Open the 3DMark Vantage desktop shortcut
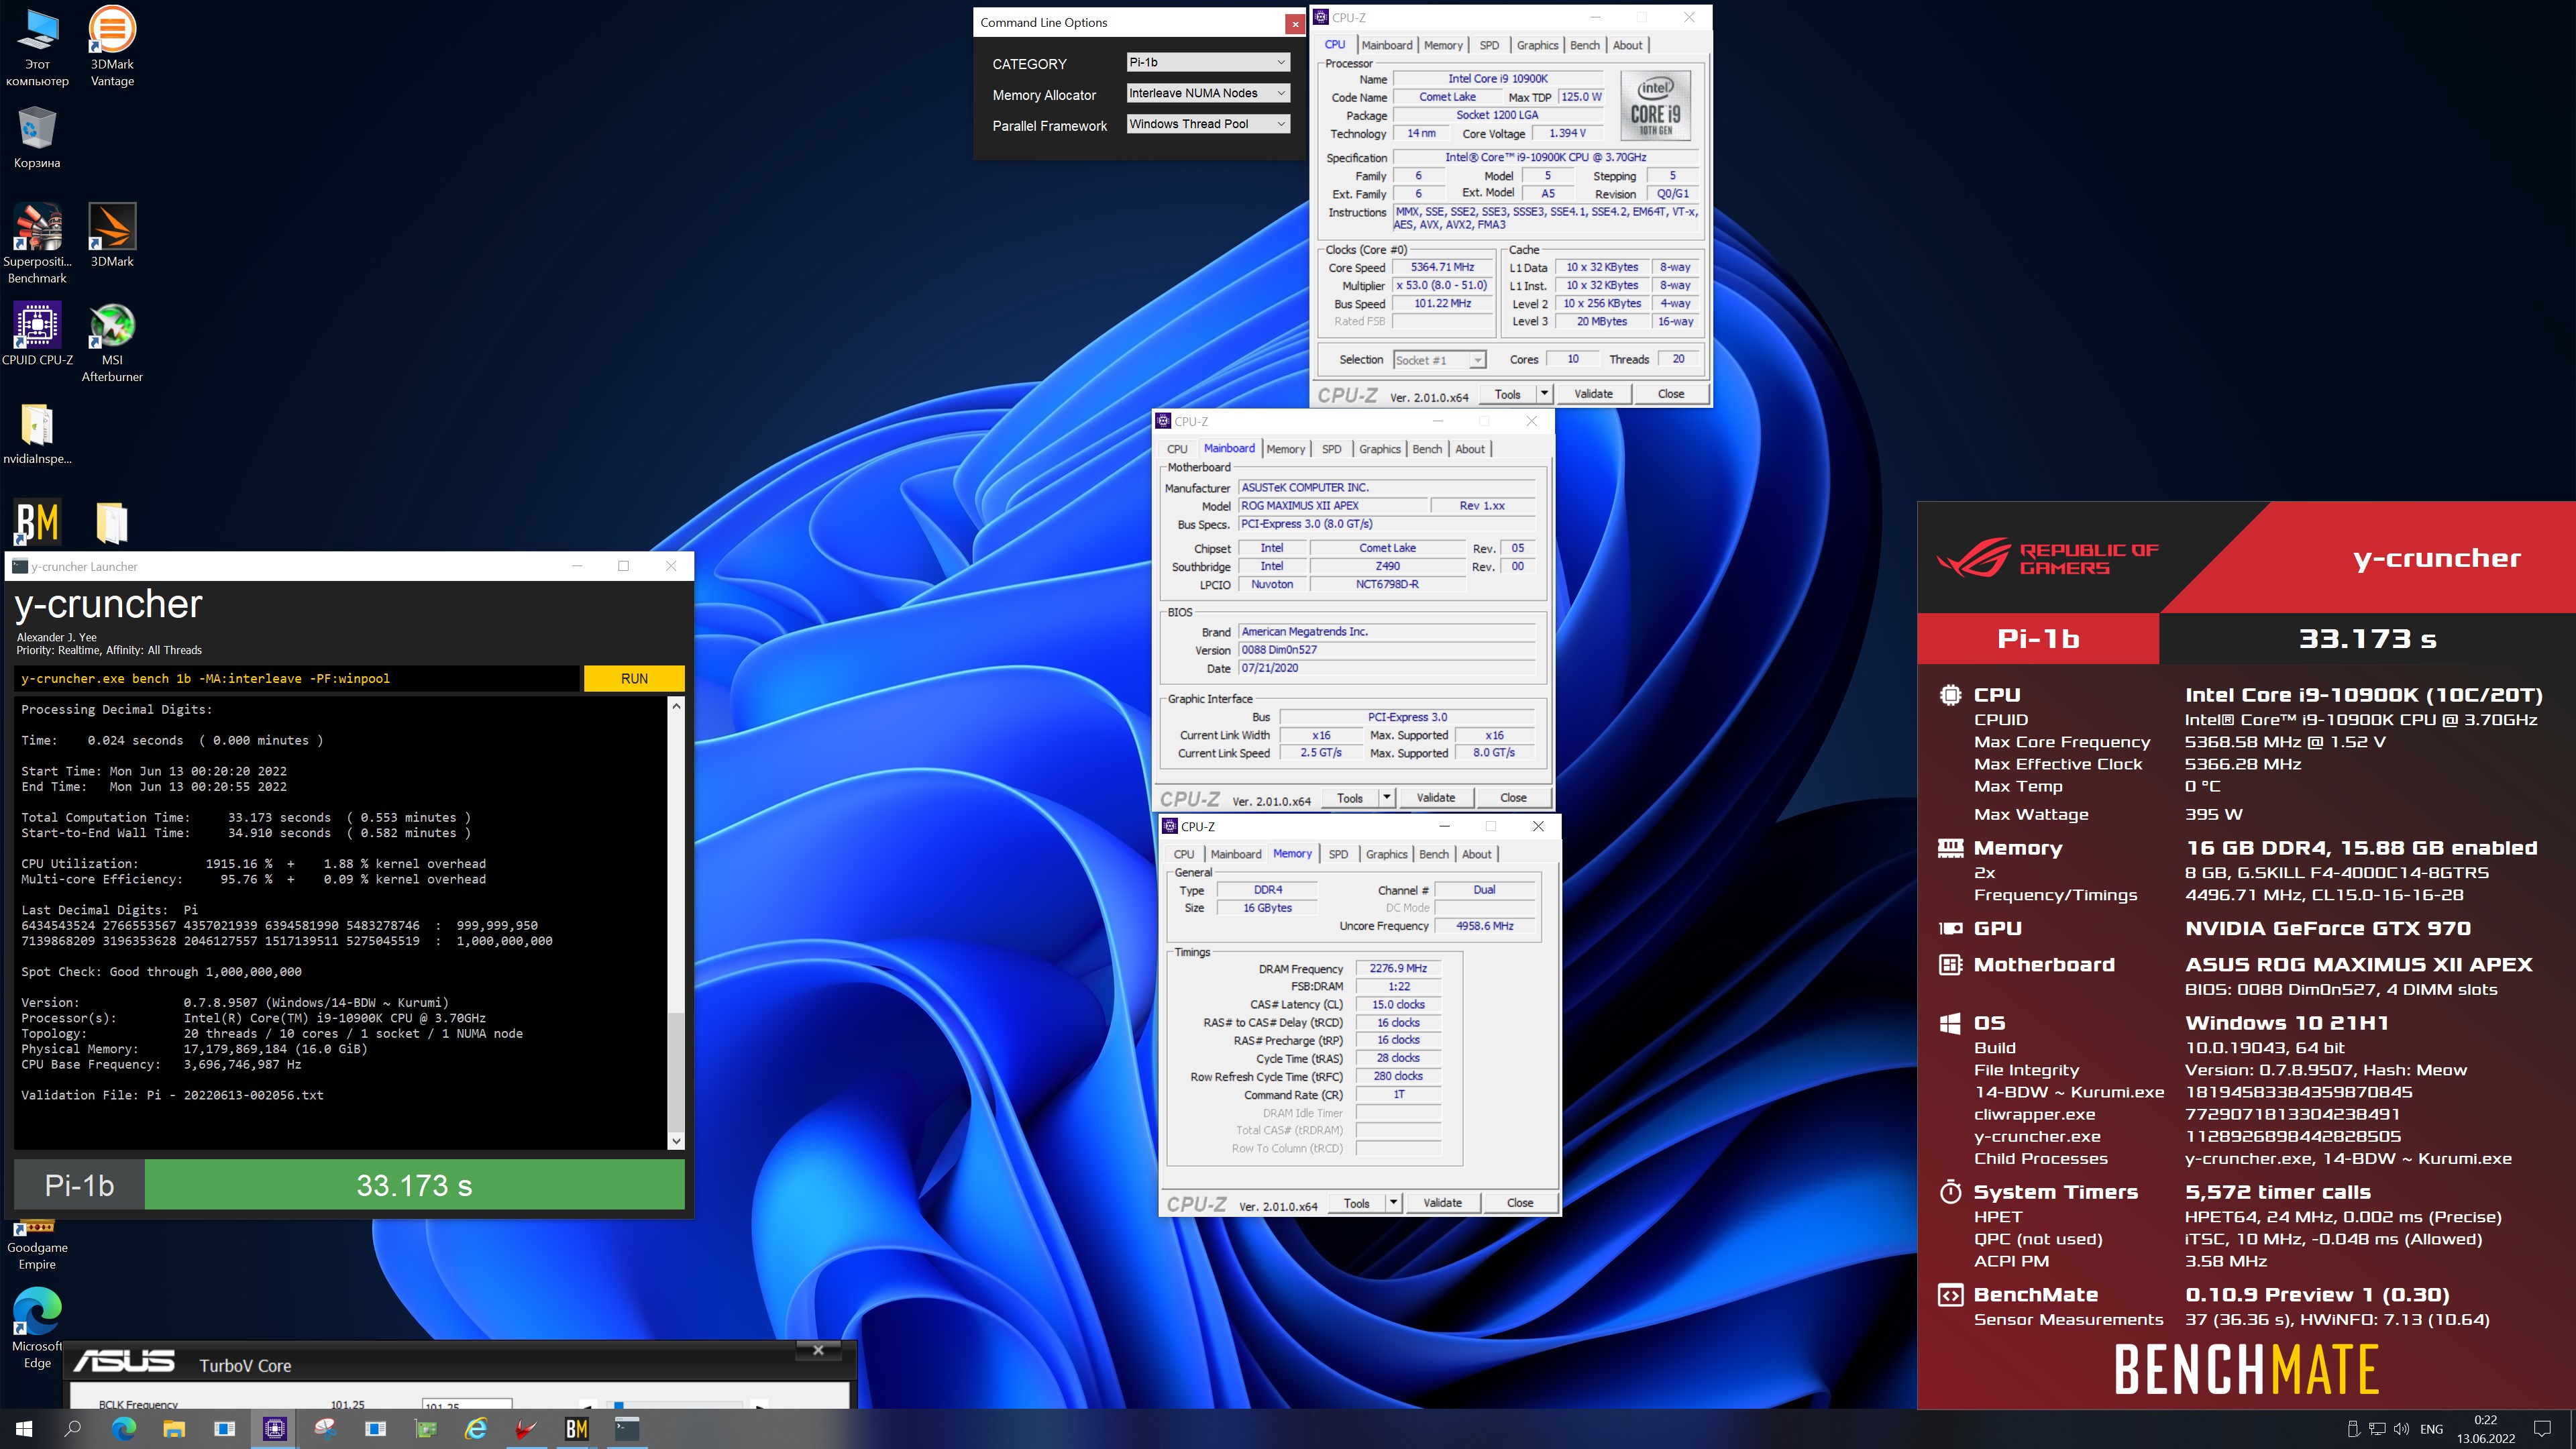Screen dimensions: 2576x1449 (112, 47)
